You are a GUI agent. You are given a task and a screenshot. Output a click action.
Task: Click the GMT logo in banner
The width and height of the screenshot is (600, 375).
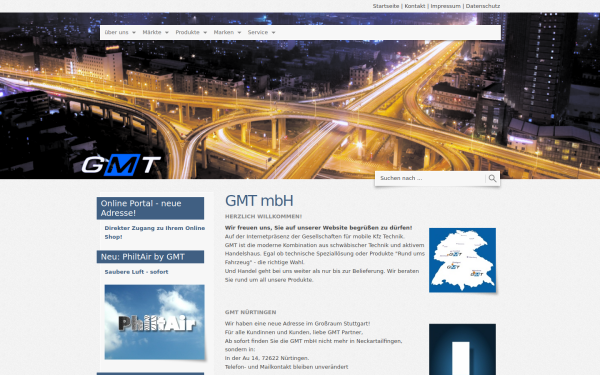(121, 165)
